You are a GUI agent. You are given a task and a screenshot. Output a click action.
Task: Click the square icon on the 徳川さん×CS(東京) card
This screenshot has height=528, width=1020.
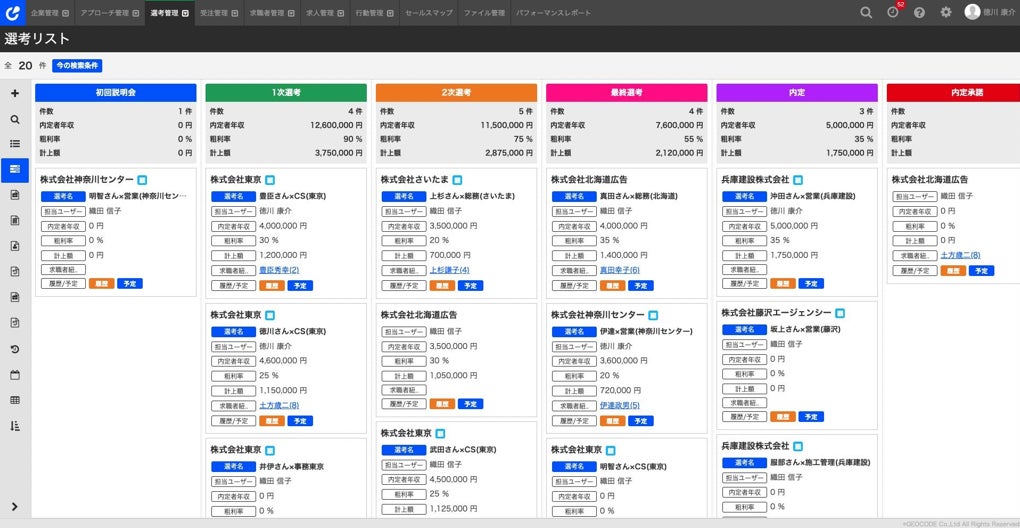(270, 315)
